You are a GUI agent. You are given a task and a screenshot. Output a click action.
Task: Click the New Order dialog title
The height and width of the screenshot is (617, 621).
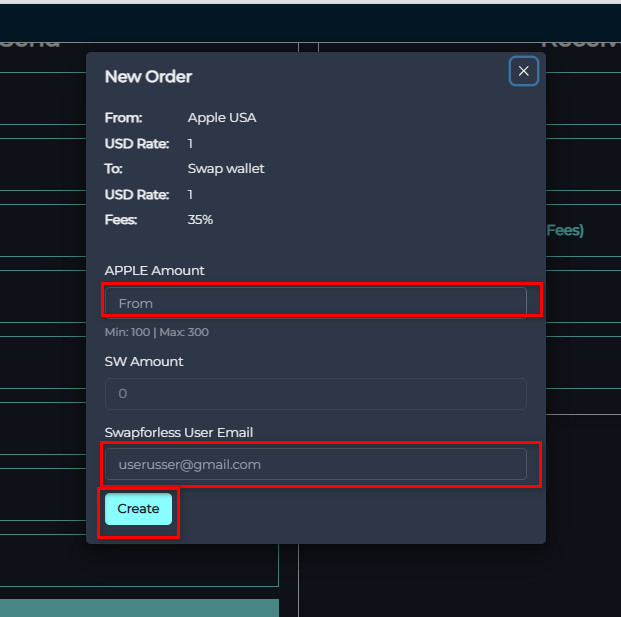point(148,77)
